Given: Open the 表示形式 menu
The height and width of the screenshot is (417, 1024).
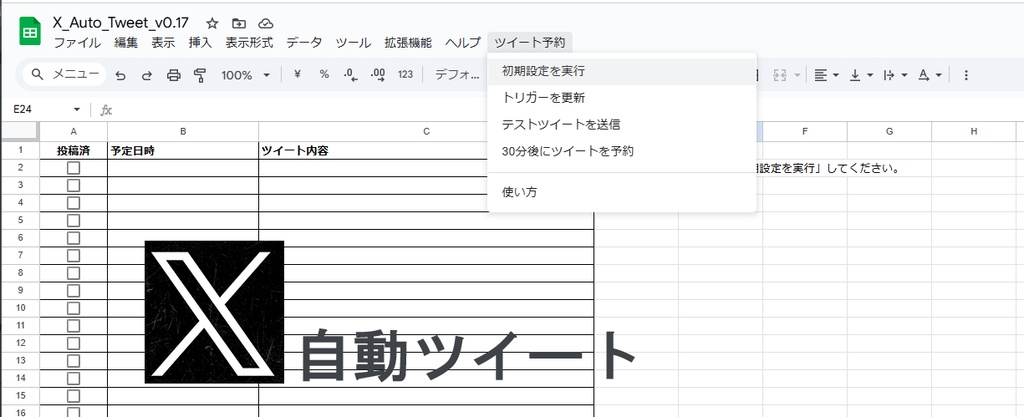Looking at the screenshot, I should point(249,43).
